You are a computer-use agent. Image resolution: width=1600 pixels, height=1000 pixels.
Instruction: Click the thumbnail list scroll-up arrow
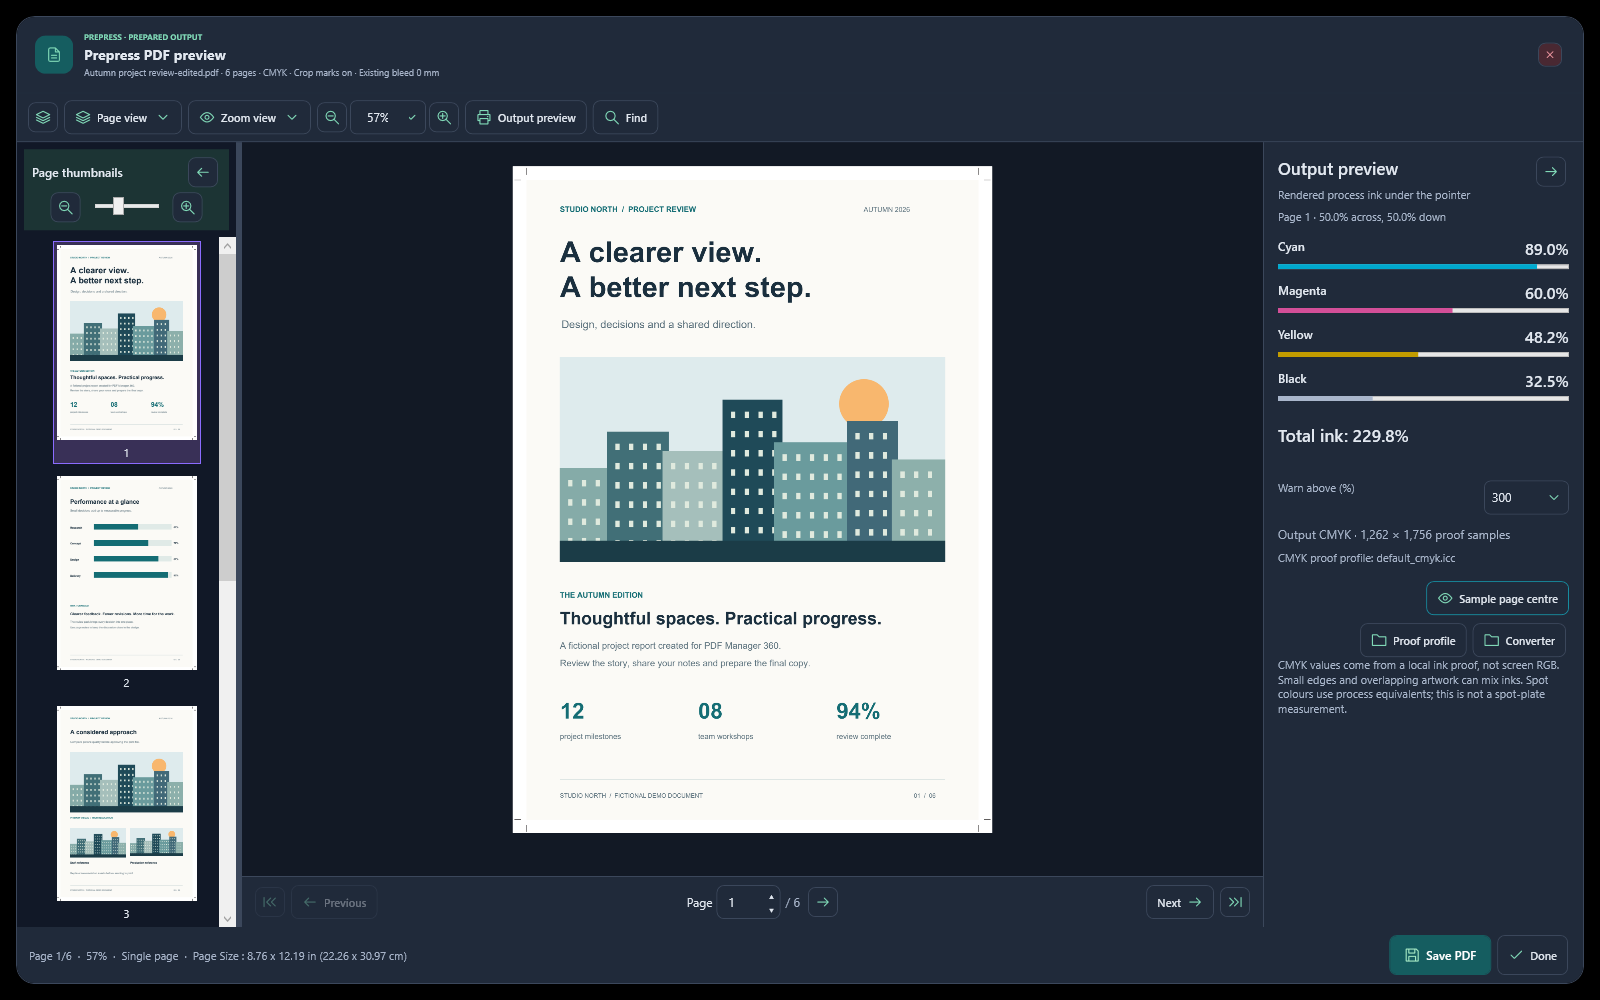tap(227, 246)
